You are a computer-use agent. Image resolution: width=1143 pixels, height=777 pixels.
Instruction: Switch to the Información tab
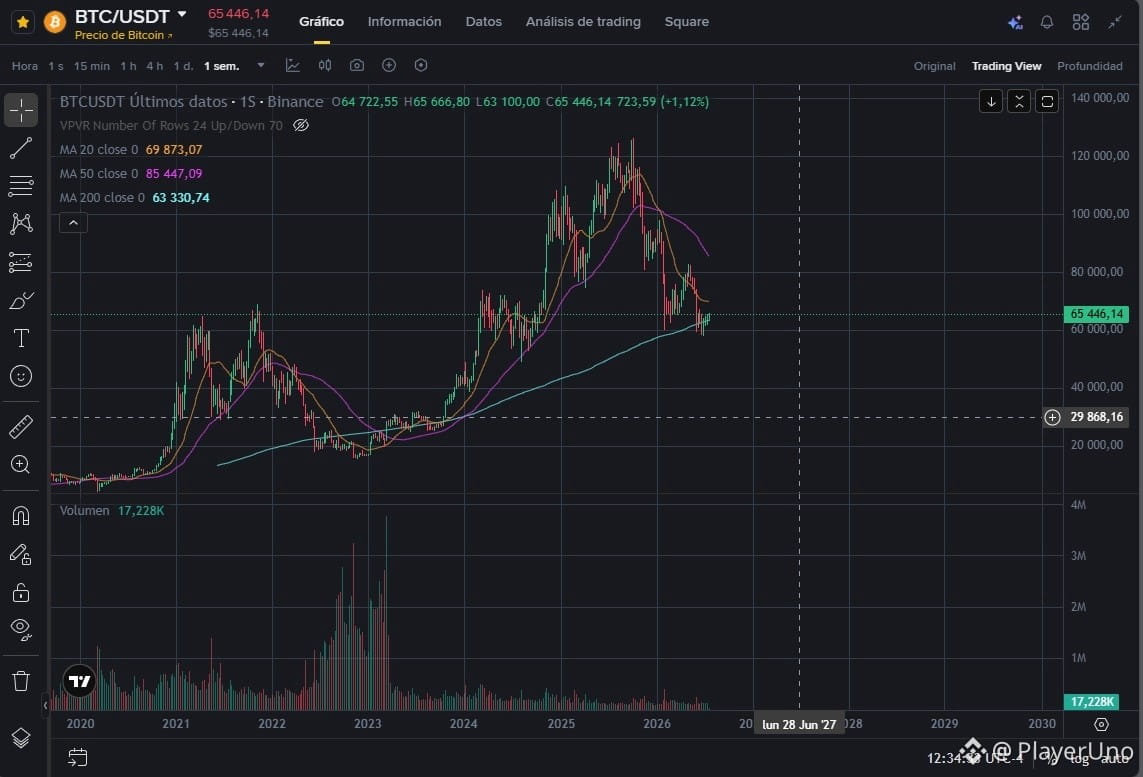pos(404,22)
